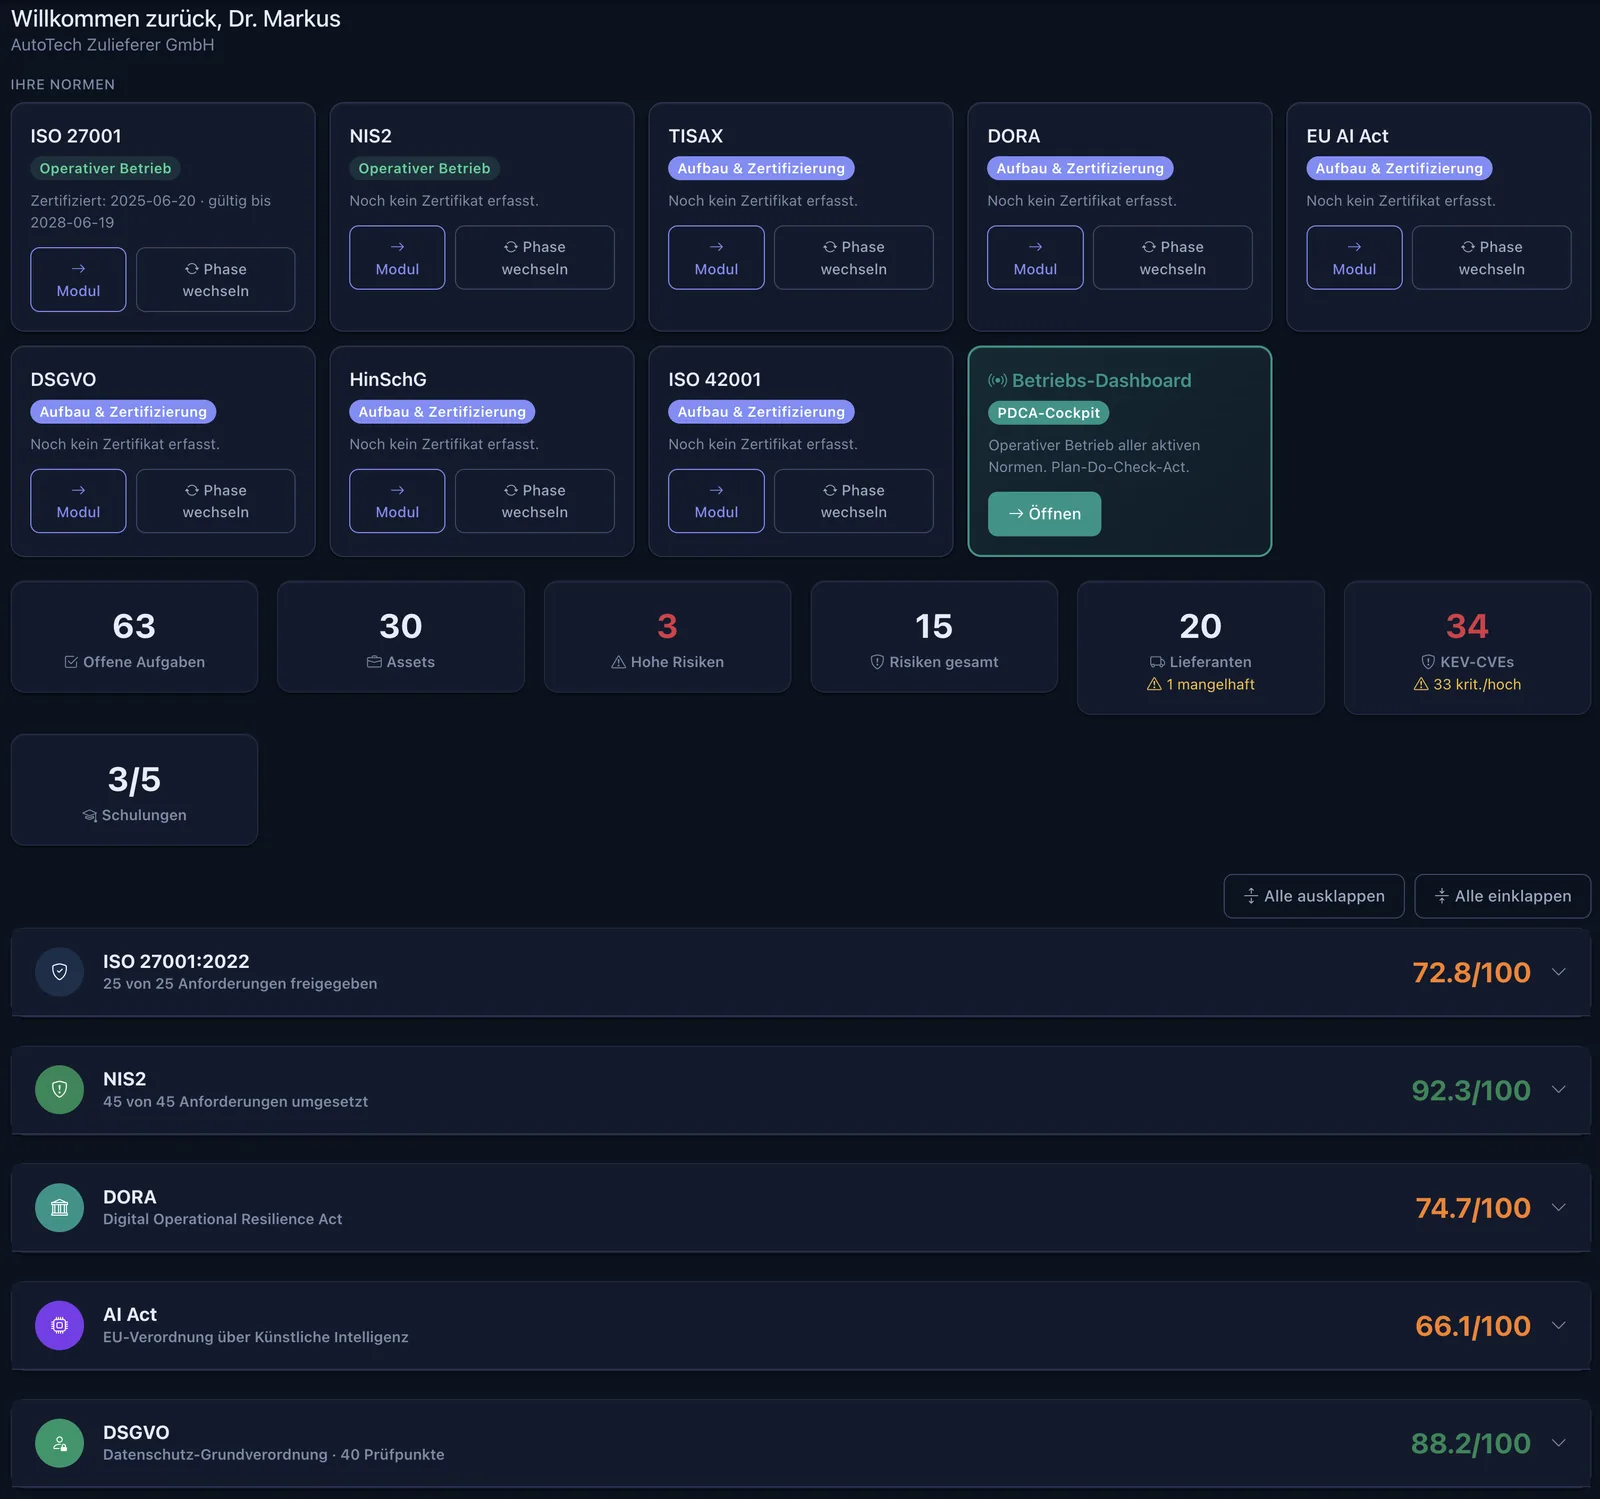Viewport: 1600px width, 1499px height.
Task: Open the EU AI Act Modul button
Action: click(x=1354, y=257)
